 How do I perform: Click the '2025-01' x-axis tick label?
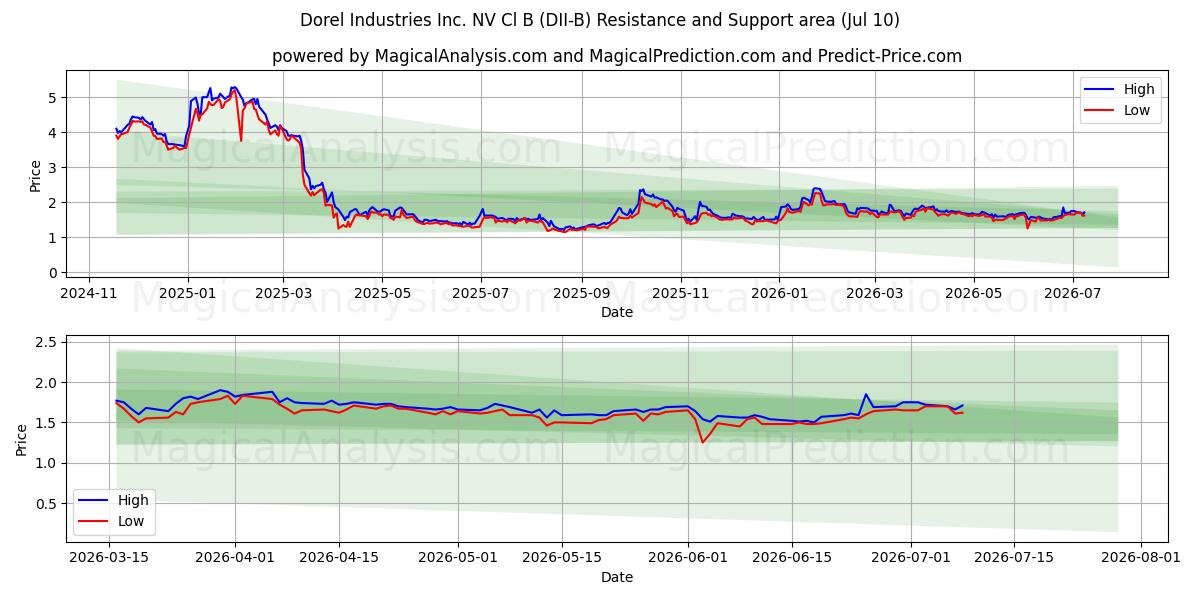pos(187,293)
